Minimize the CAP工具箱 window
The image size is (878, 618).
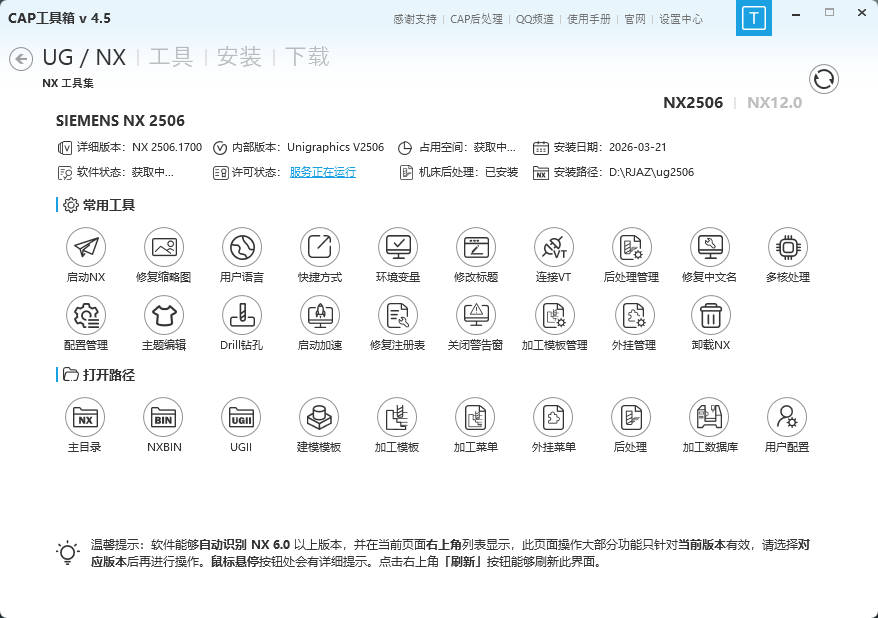pyautogui.click(x=796, y=14)
